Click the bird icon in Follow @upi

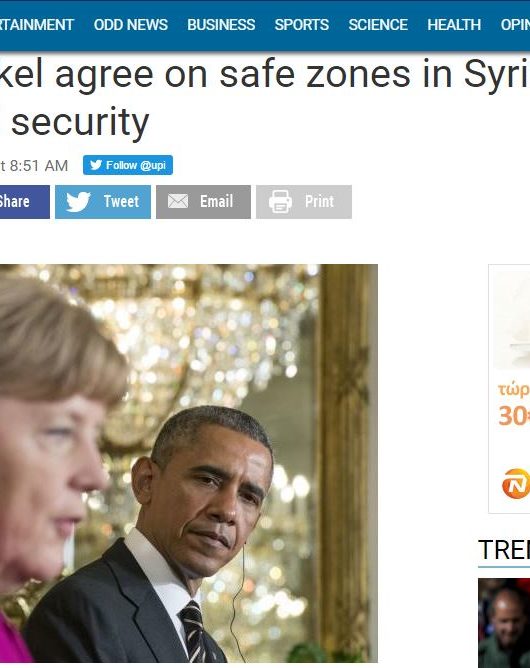click(96, 165)
